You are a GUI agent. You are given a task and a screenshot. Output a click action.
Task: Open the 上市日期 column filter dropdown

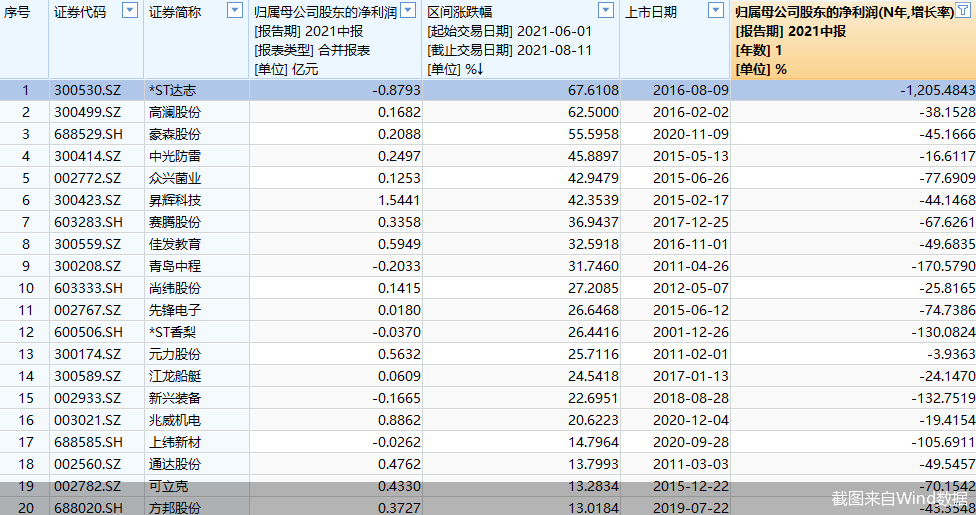(716, 10)
